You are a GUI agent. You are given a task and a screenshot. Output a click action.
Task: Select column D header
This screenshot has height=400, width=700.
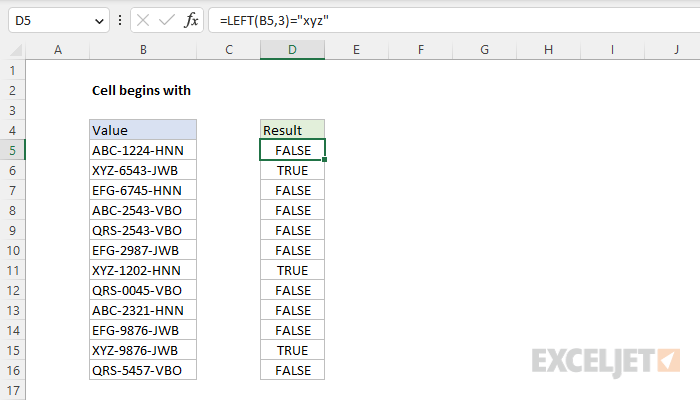point(292,50)
